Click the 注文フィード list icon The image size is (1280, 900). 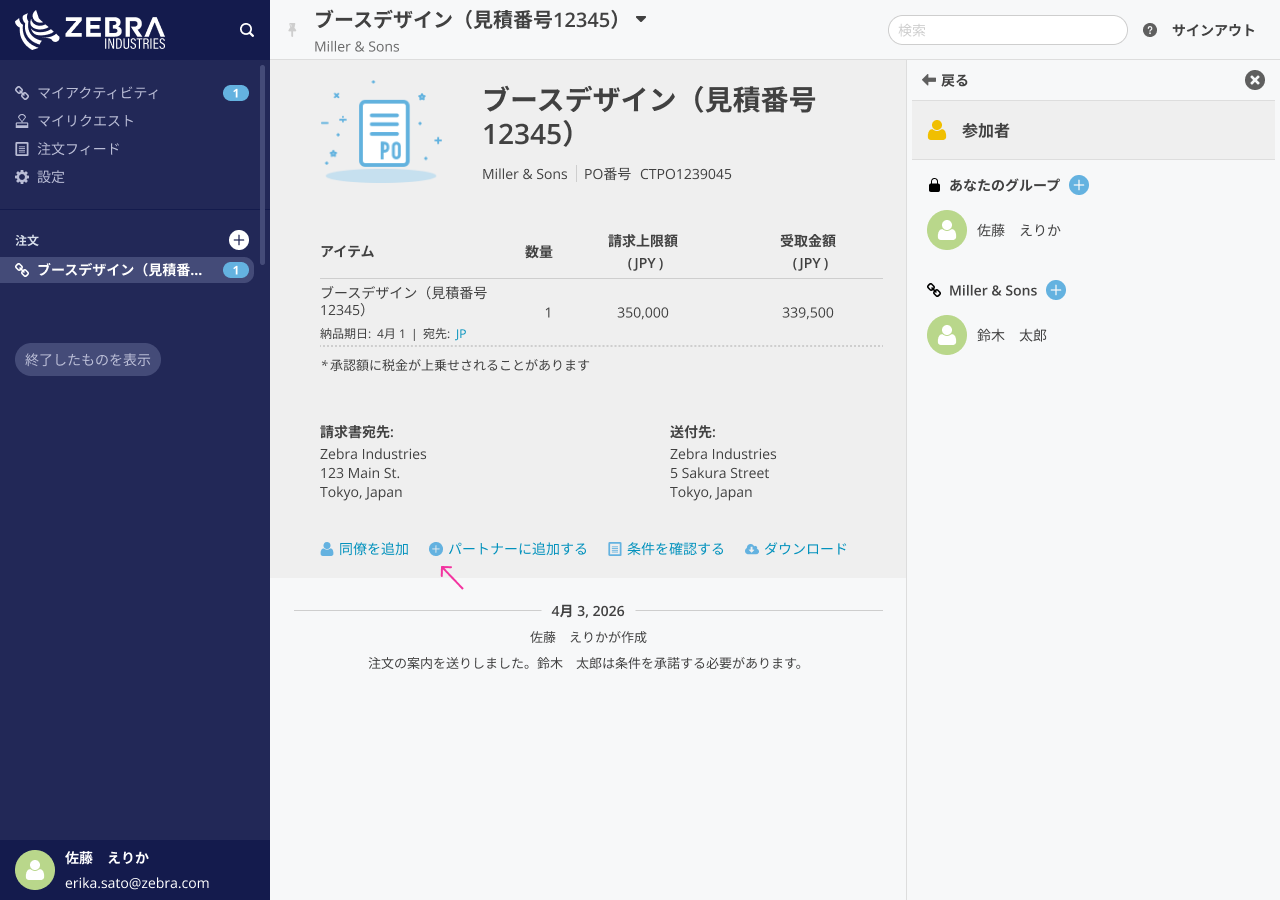click(22, 149)
